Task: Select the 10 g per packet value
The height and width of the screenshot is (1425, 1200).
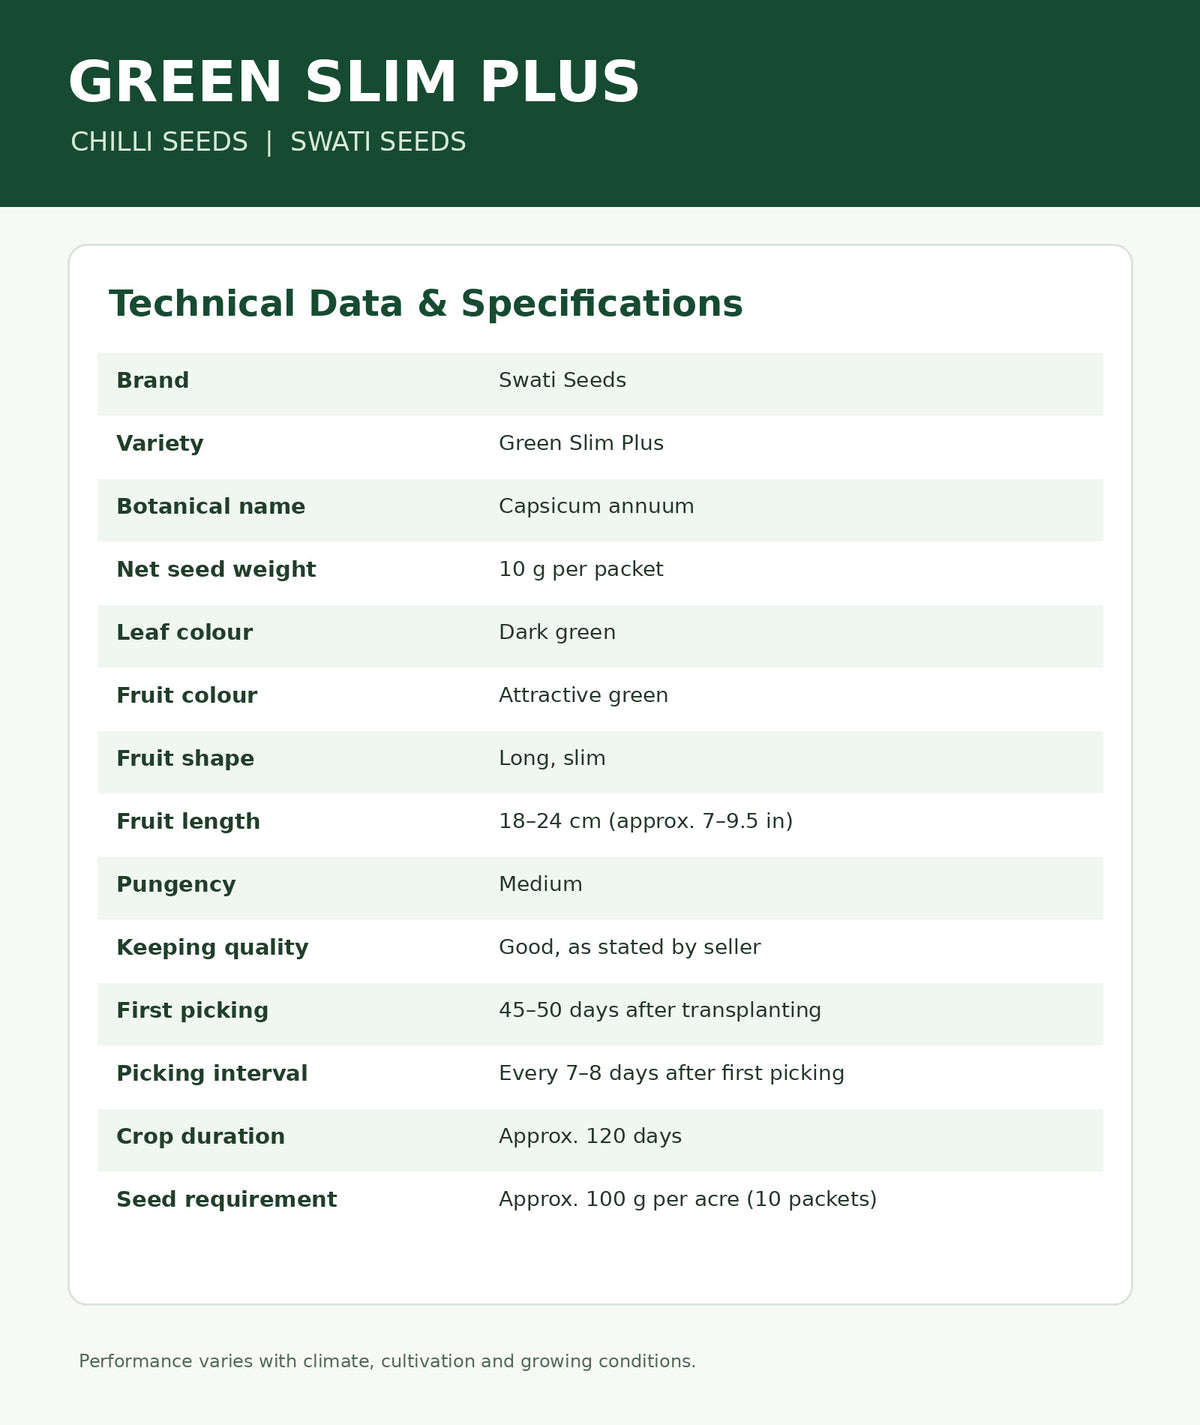Action: (581, 570)
